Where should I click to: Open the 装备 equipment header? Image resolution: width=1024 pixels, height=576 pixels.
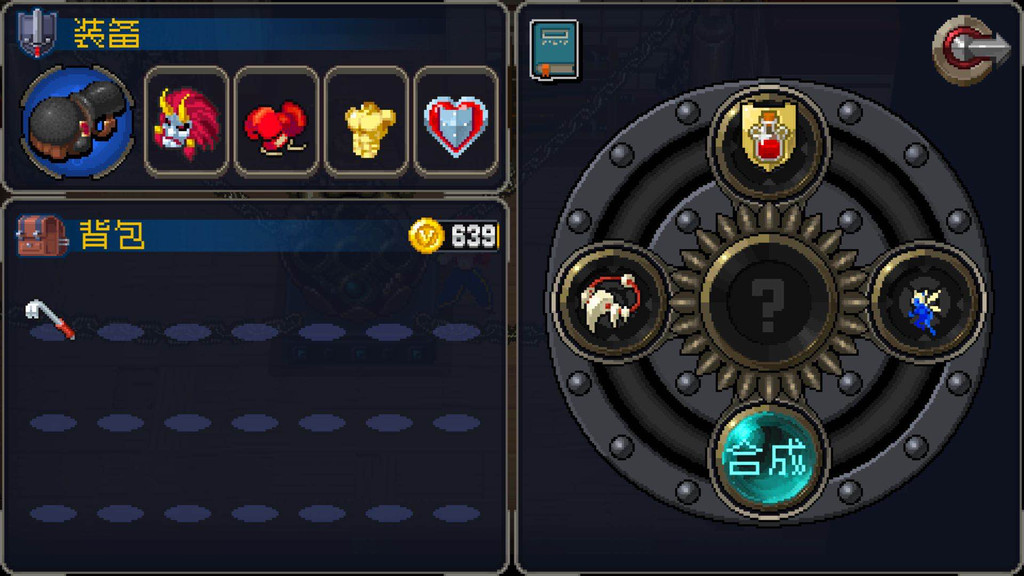click(x=107, y=33)
